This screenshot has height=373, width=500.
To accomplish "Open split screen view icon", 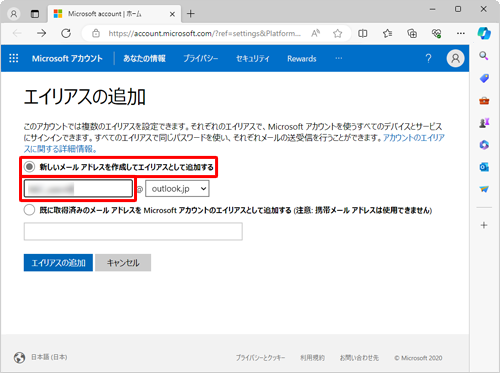I will pyautogui.click(x=363, y=33).
